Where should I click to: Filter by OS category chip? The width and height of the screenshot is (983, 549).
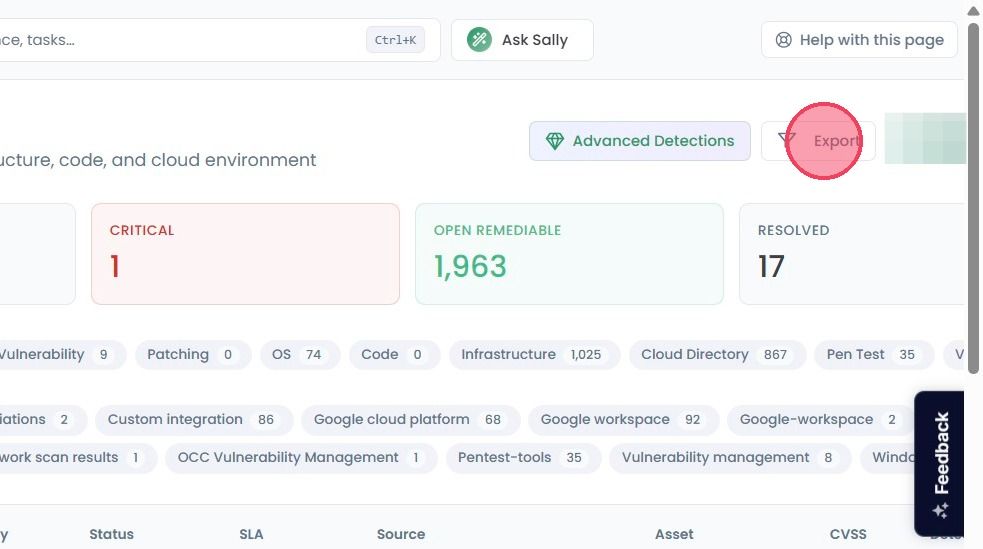coord(300,355)
